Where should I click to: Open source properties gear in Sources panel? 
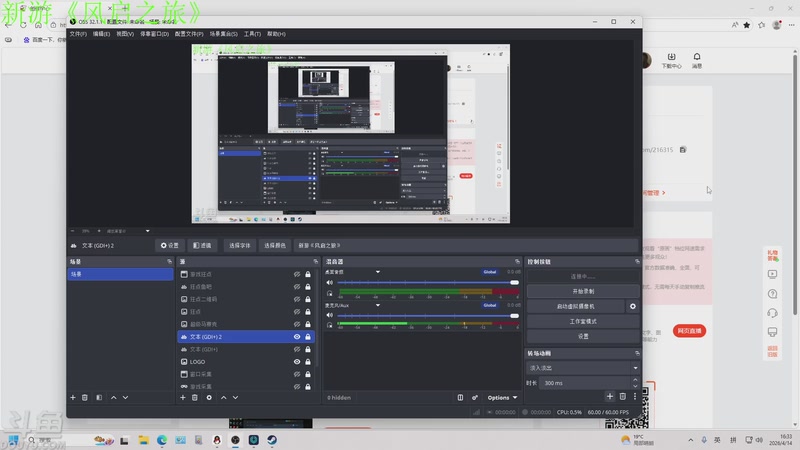click(209, 397)
